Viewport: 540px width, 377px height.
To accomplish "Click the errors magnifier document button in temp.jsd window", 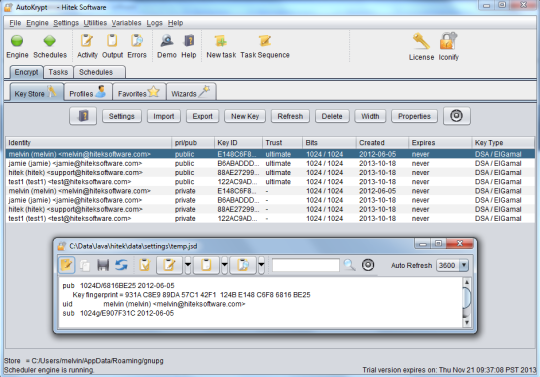I will (243, 265).
